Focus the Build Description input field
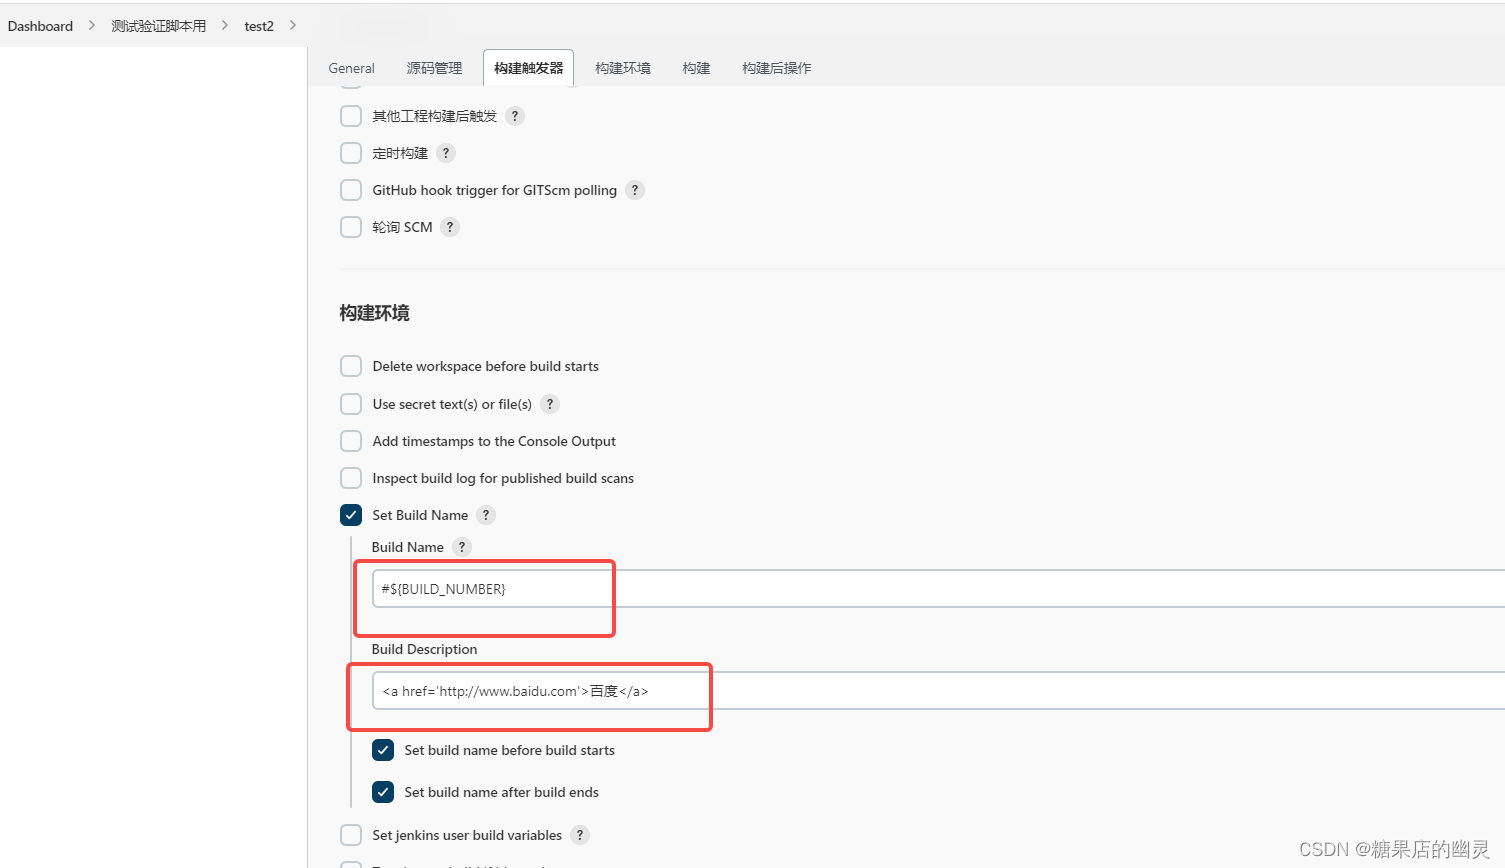This screenshot has height=868, width=1505. (x=938, y=691)
